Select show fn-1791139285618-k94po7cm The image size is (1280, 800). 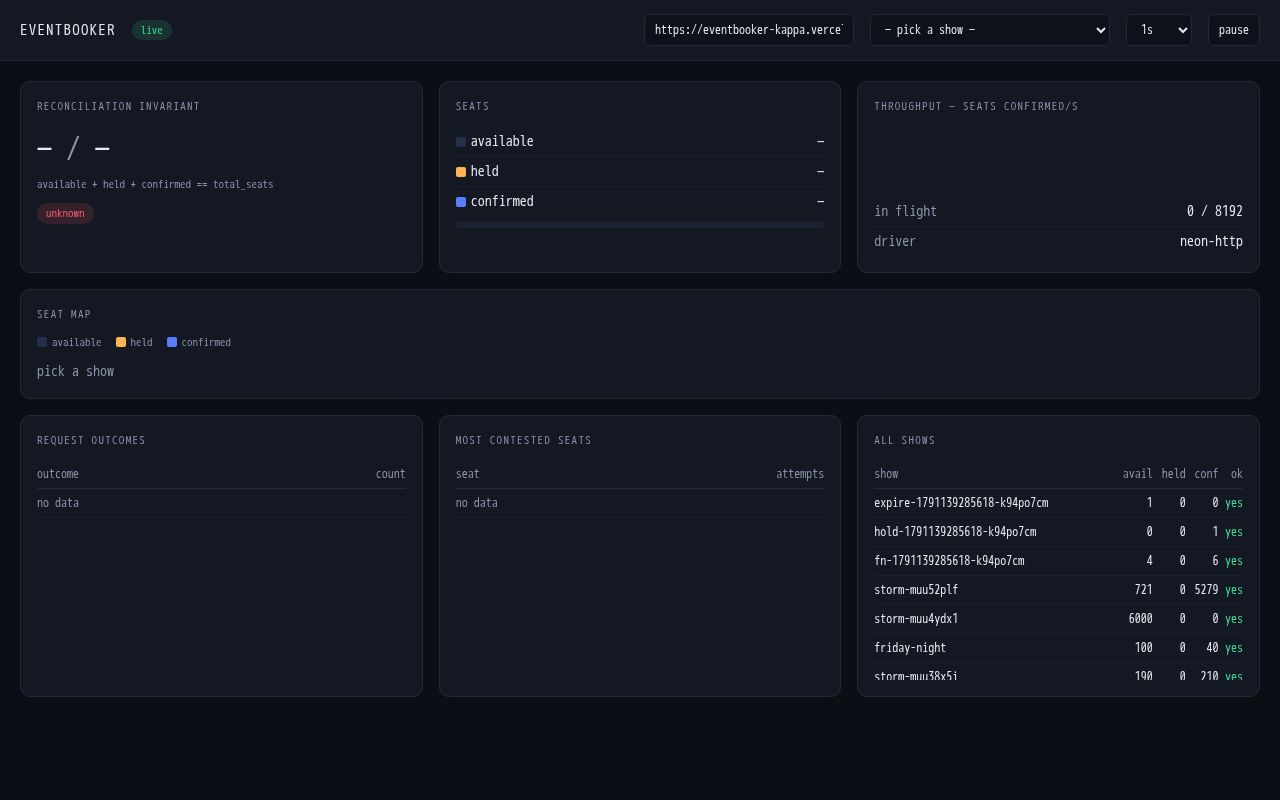click(1058, 561)
